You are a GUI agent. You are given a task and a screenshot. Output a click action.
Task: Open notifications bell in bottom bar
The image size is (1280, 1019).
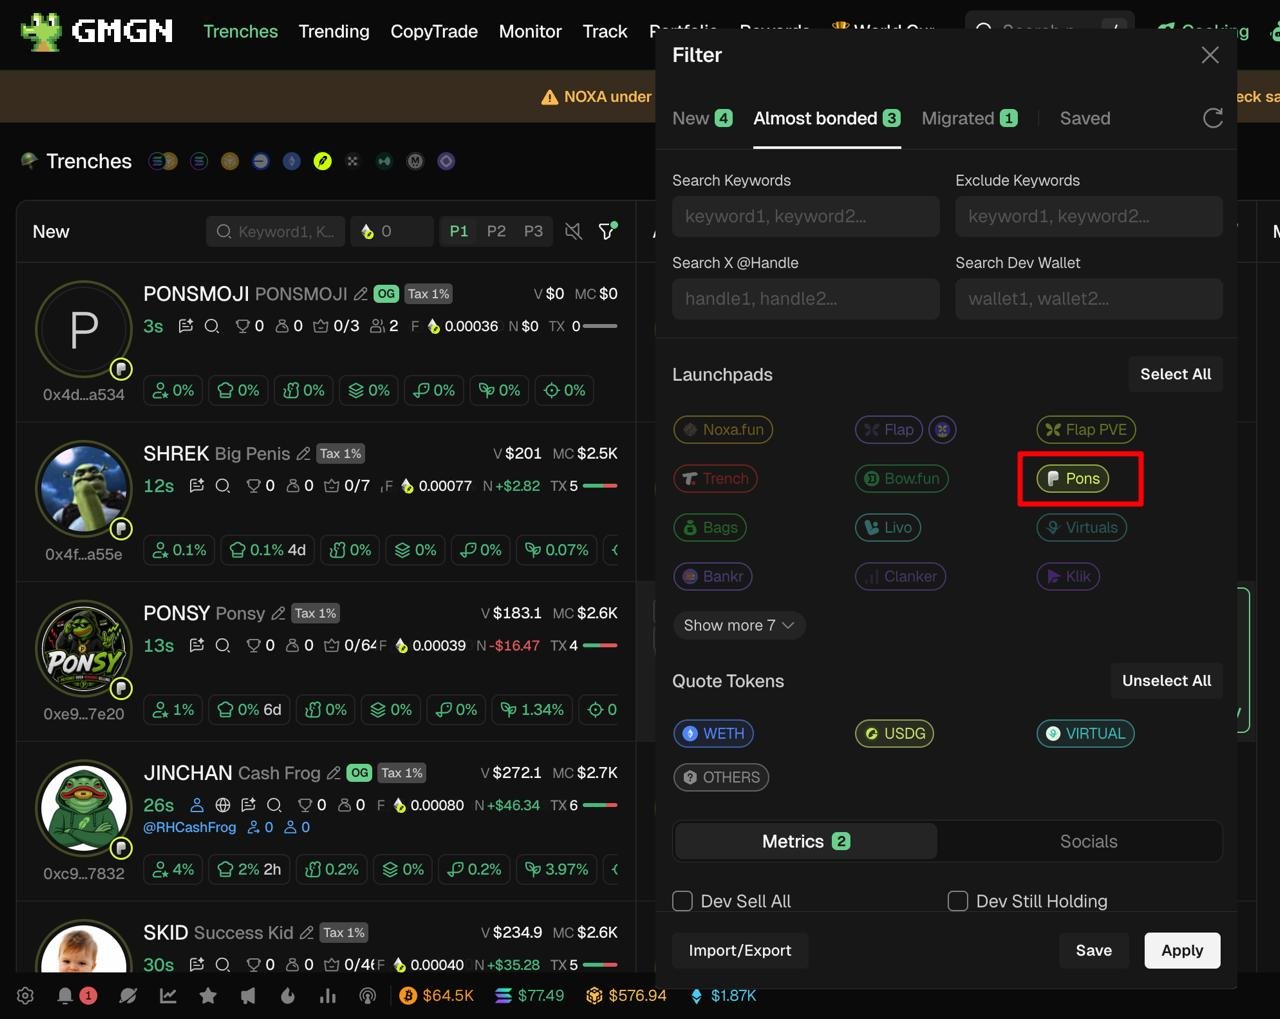pos(65,996)
